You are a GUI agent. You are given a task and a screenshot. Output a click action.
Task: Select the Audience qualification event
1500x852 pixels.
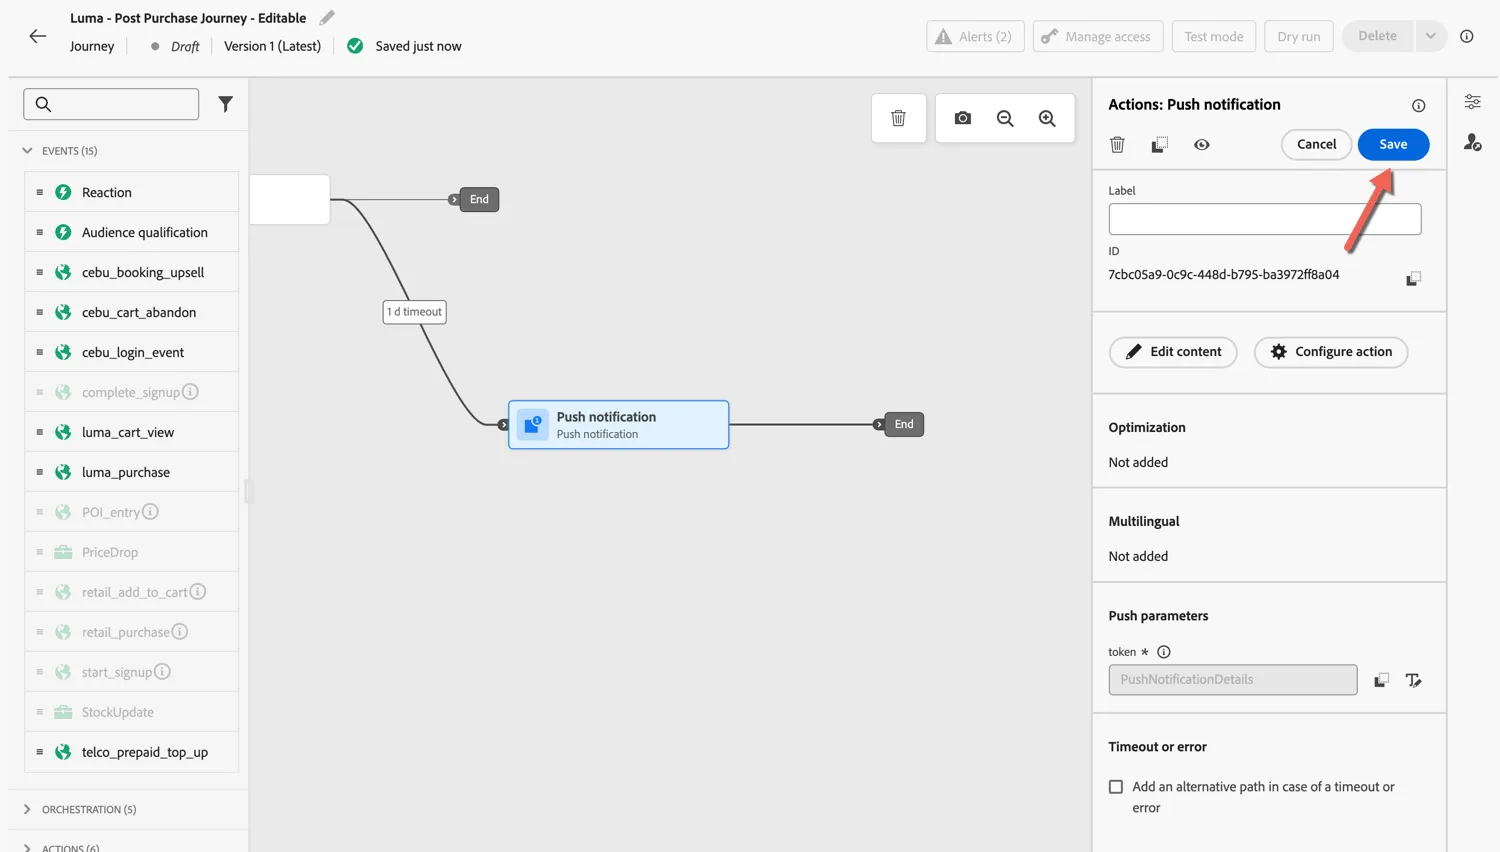(x=131, y=232)
